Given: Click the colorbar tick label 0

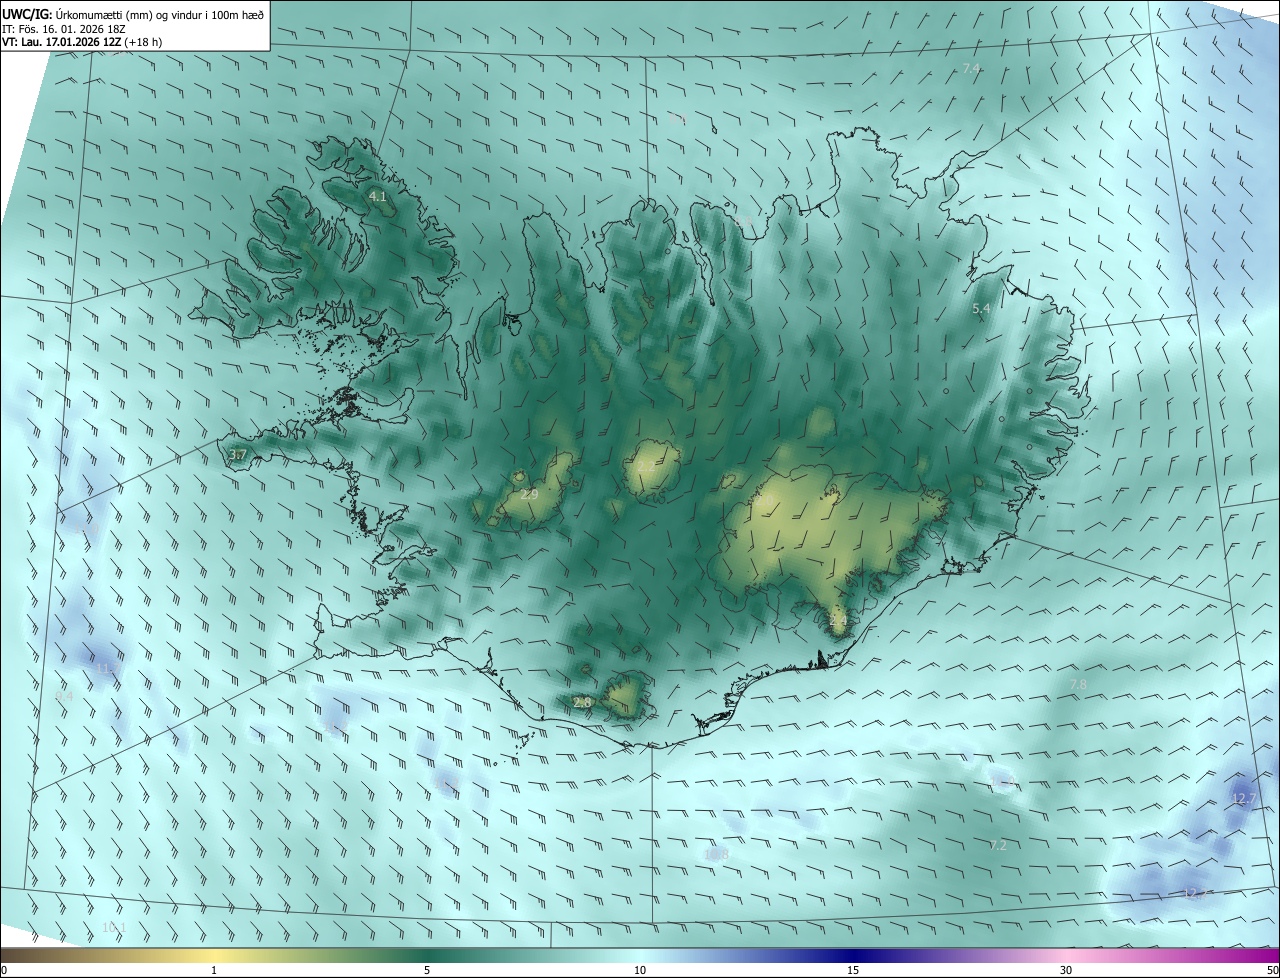Looking at the screenshot, I should point(4,970).
